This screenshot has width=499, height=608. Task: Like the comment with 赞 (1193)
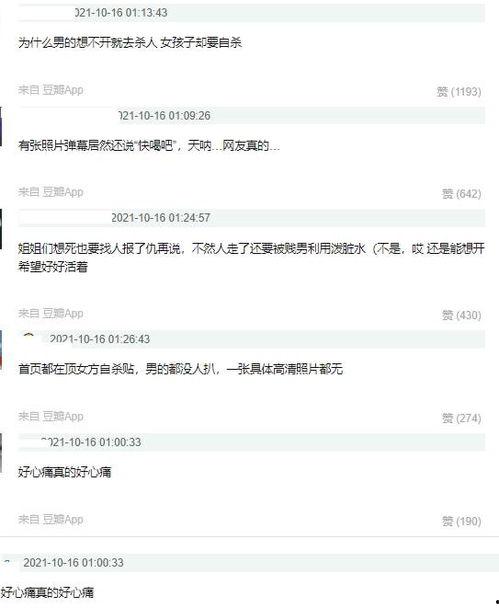coord(459,92)
